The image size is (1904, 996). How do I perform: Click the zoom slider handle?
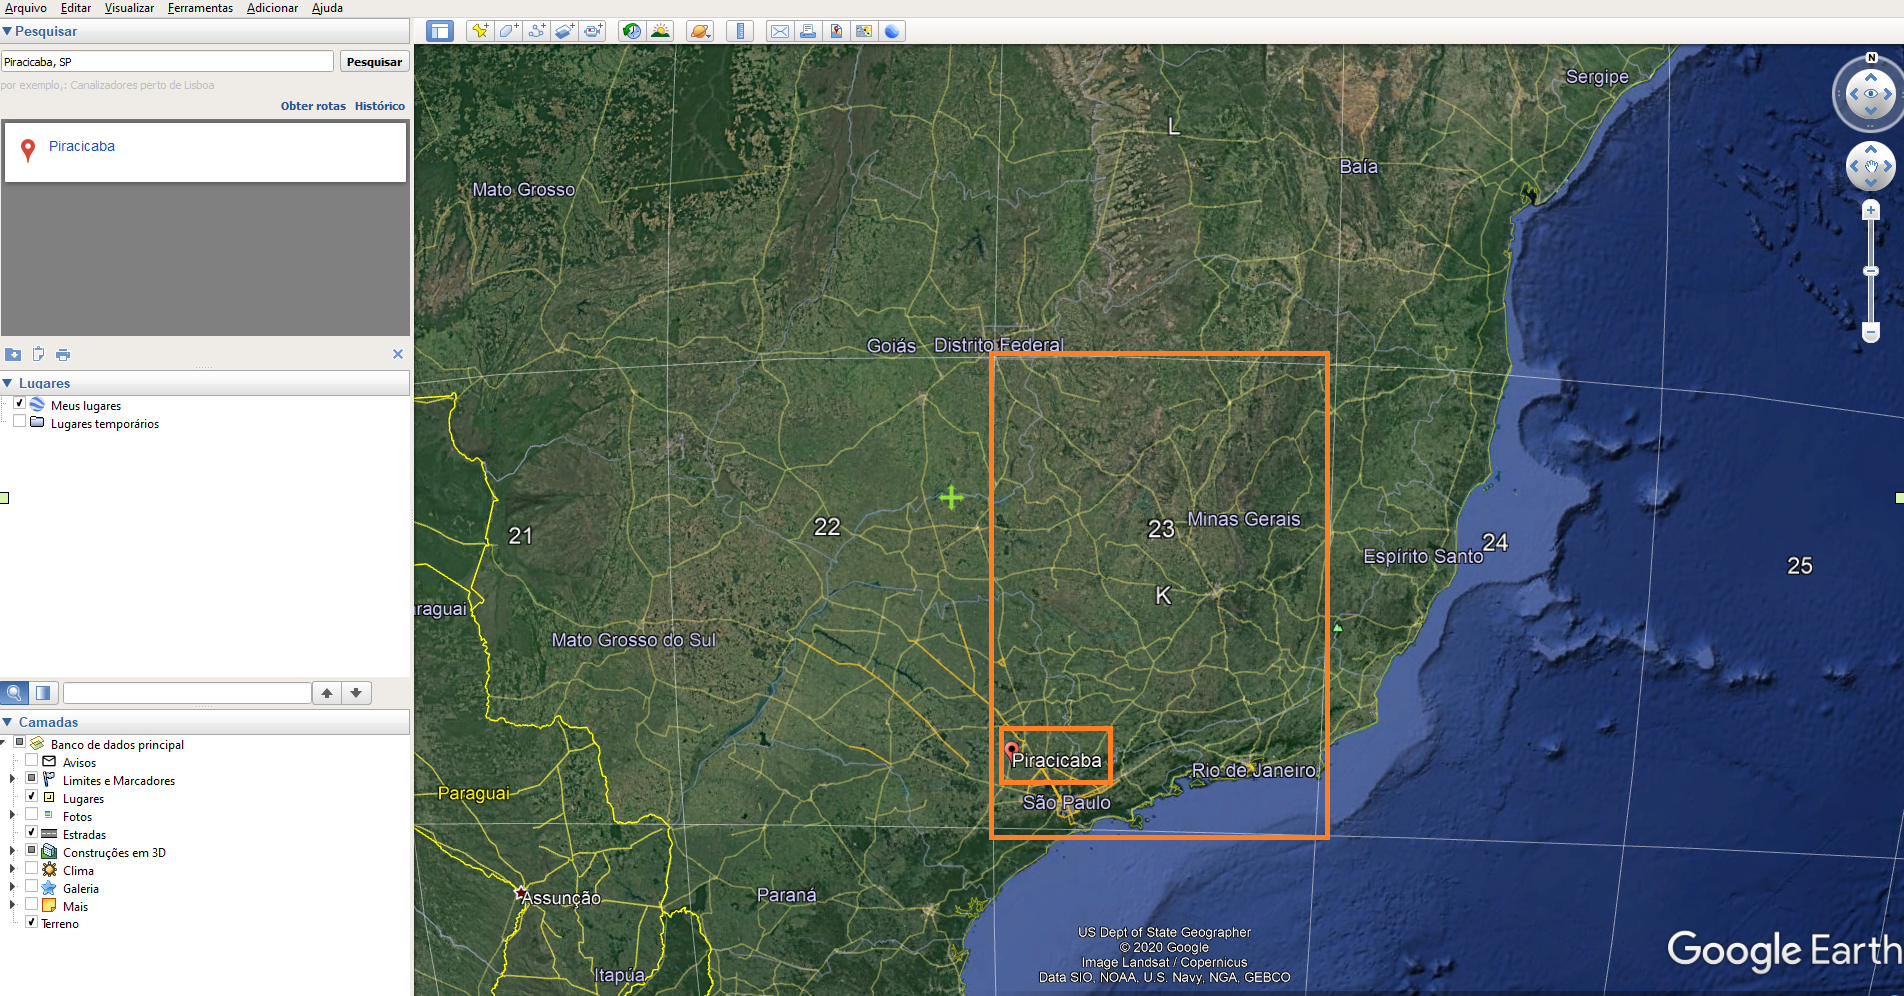1870,271
